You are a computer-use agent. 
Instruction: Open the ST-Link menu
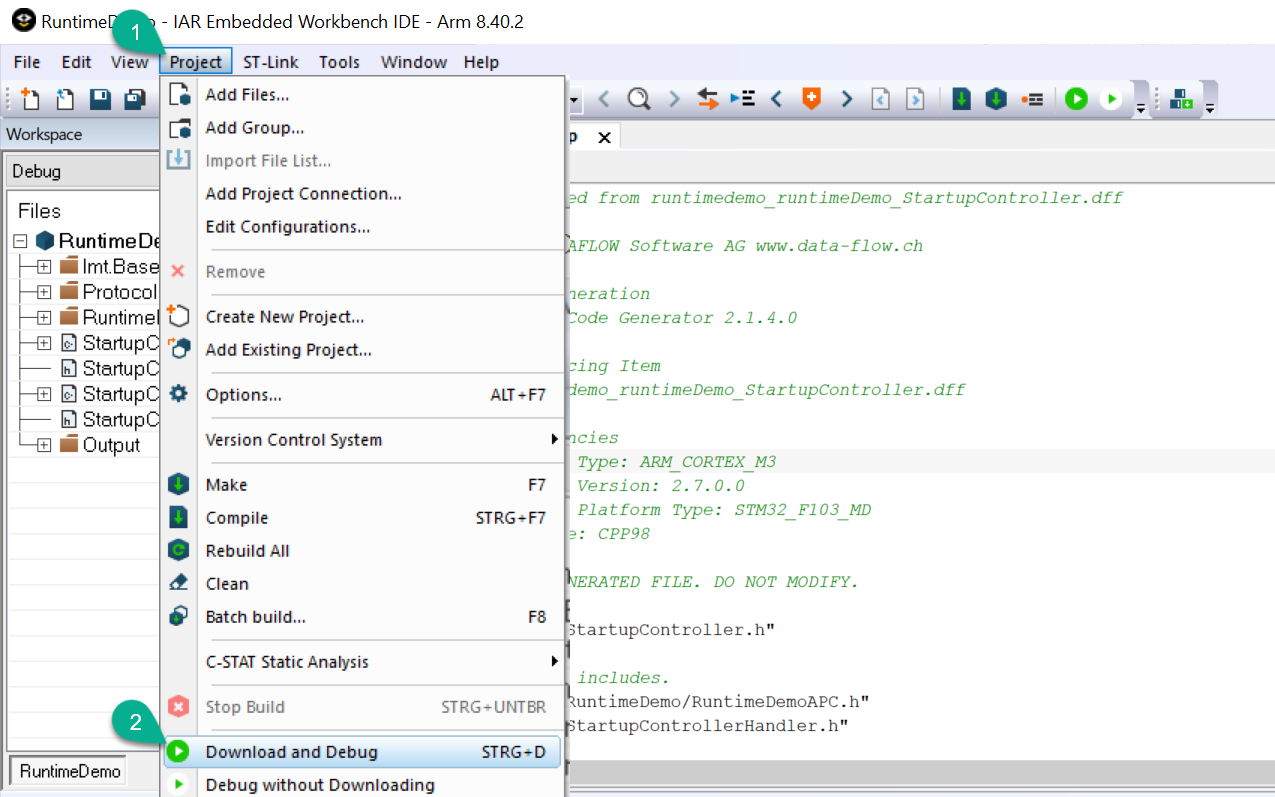[x=270, y=62]
